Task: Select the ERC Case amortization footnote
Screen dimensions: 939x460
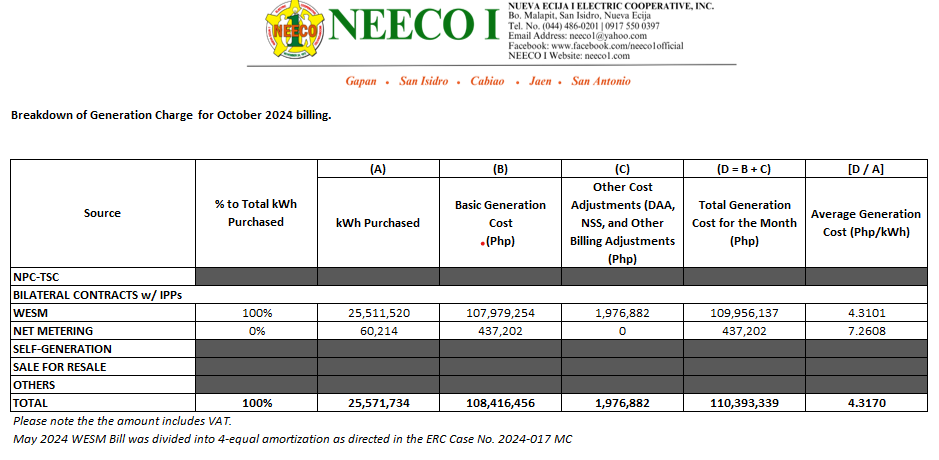Action: pyautogui.click(x=293, y=439)
